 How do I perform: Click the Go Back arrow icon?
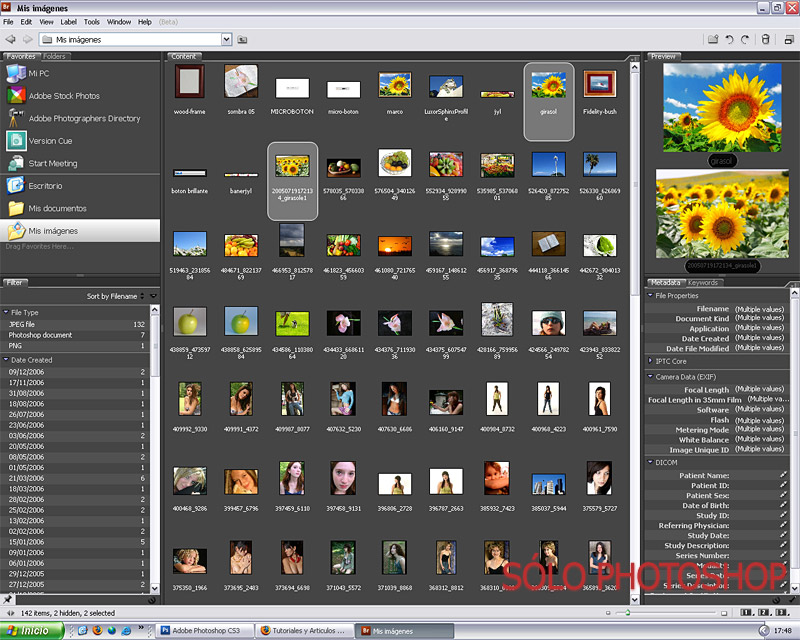pos(10,39)
